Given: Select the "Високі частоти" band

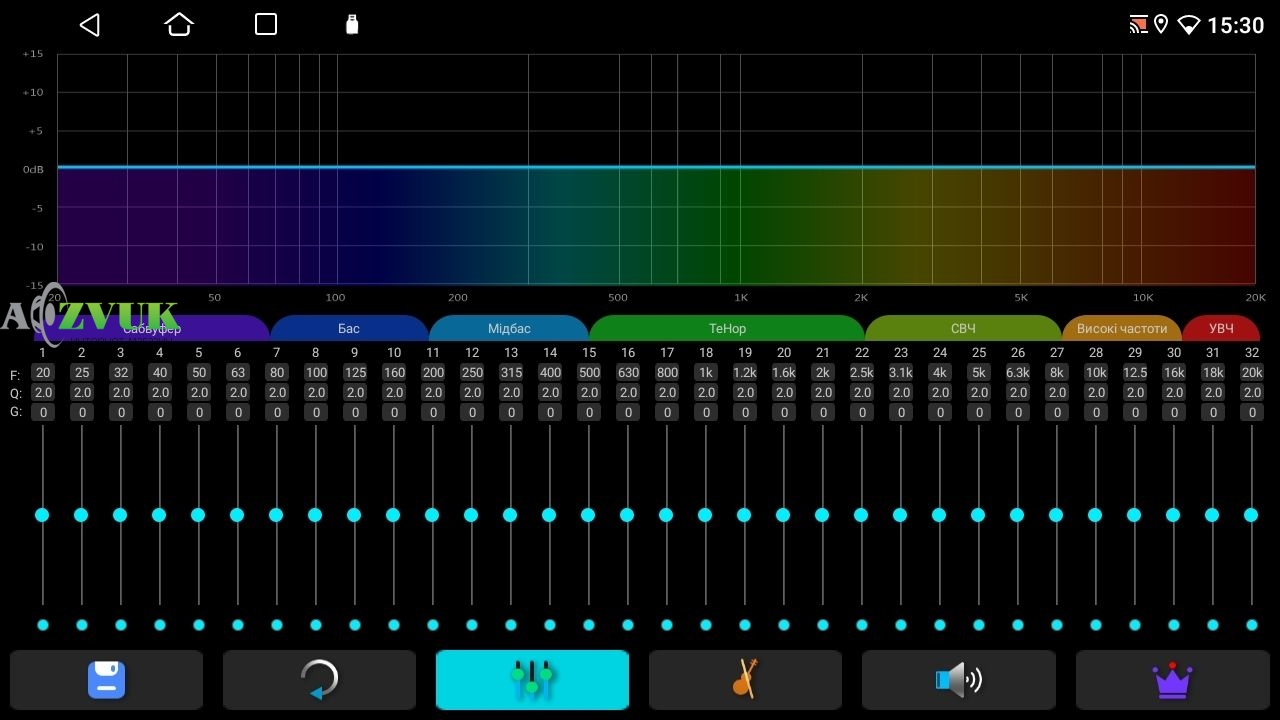Looking at the screenshot, I should (1121, 328).
